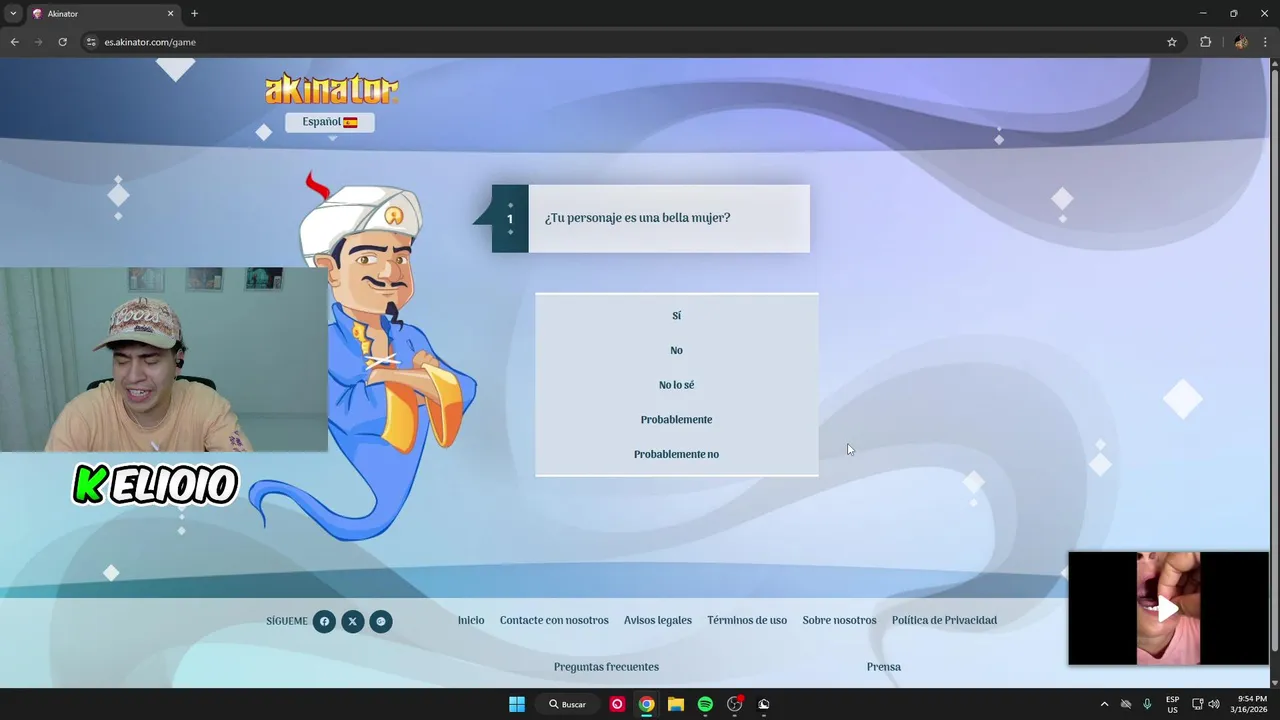The width and height of the screenshot is (1280, 720).
Task: Open the 'Prensa' footer link
Action: [x=884, y=667]
